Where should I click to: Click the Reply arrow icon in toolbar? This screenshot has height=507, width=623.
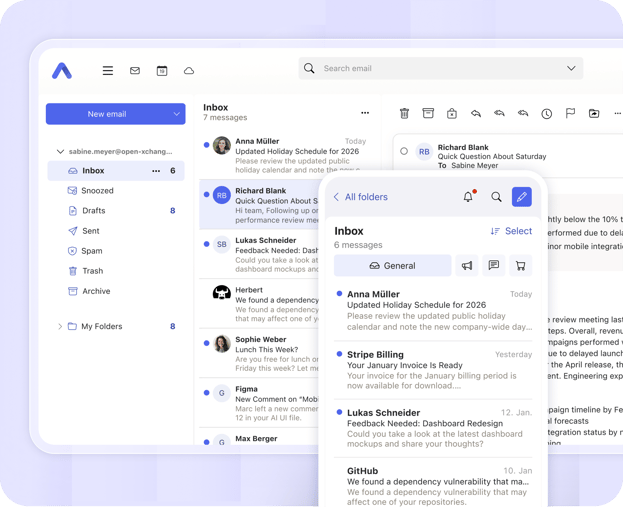click(x=476, y=114)
